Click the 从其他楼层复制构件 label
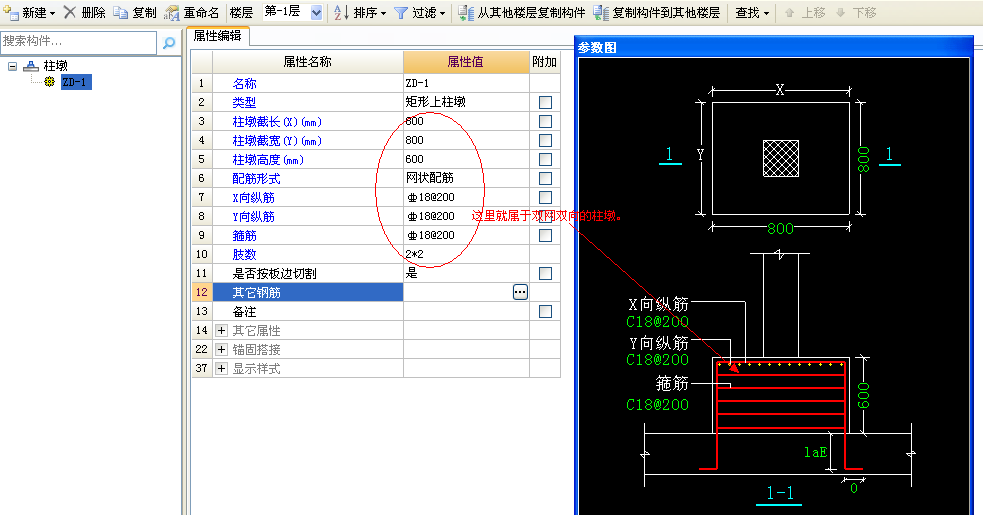 click(531, 13)
